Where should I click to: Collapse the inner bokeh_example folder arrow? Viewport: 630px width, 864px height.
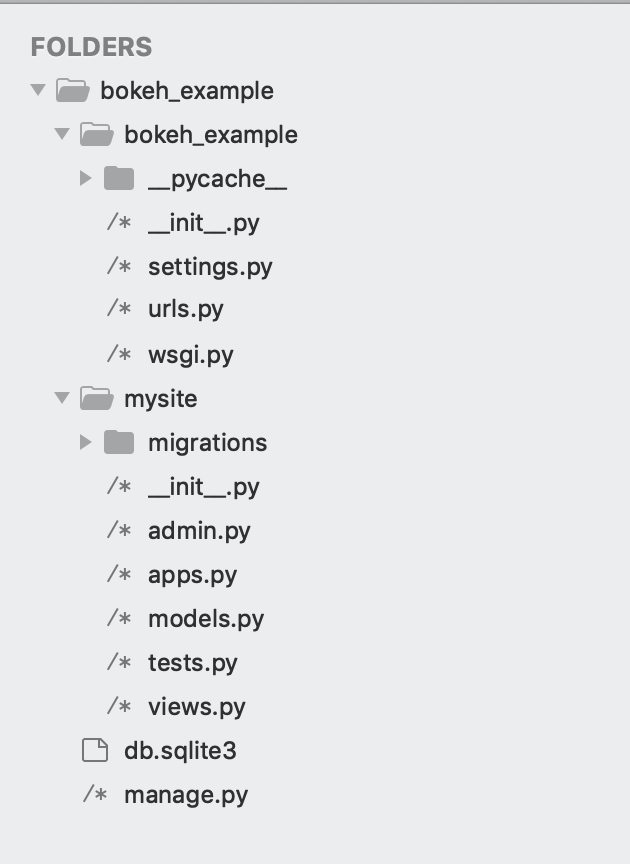pos(63,135)
